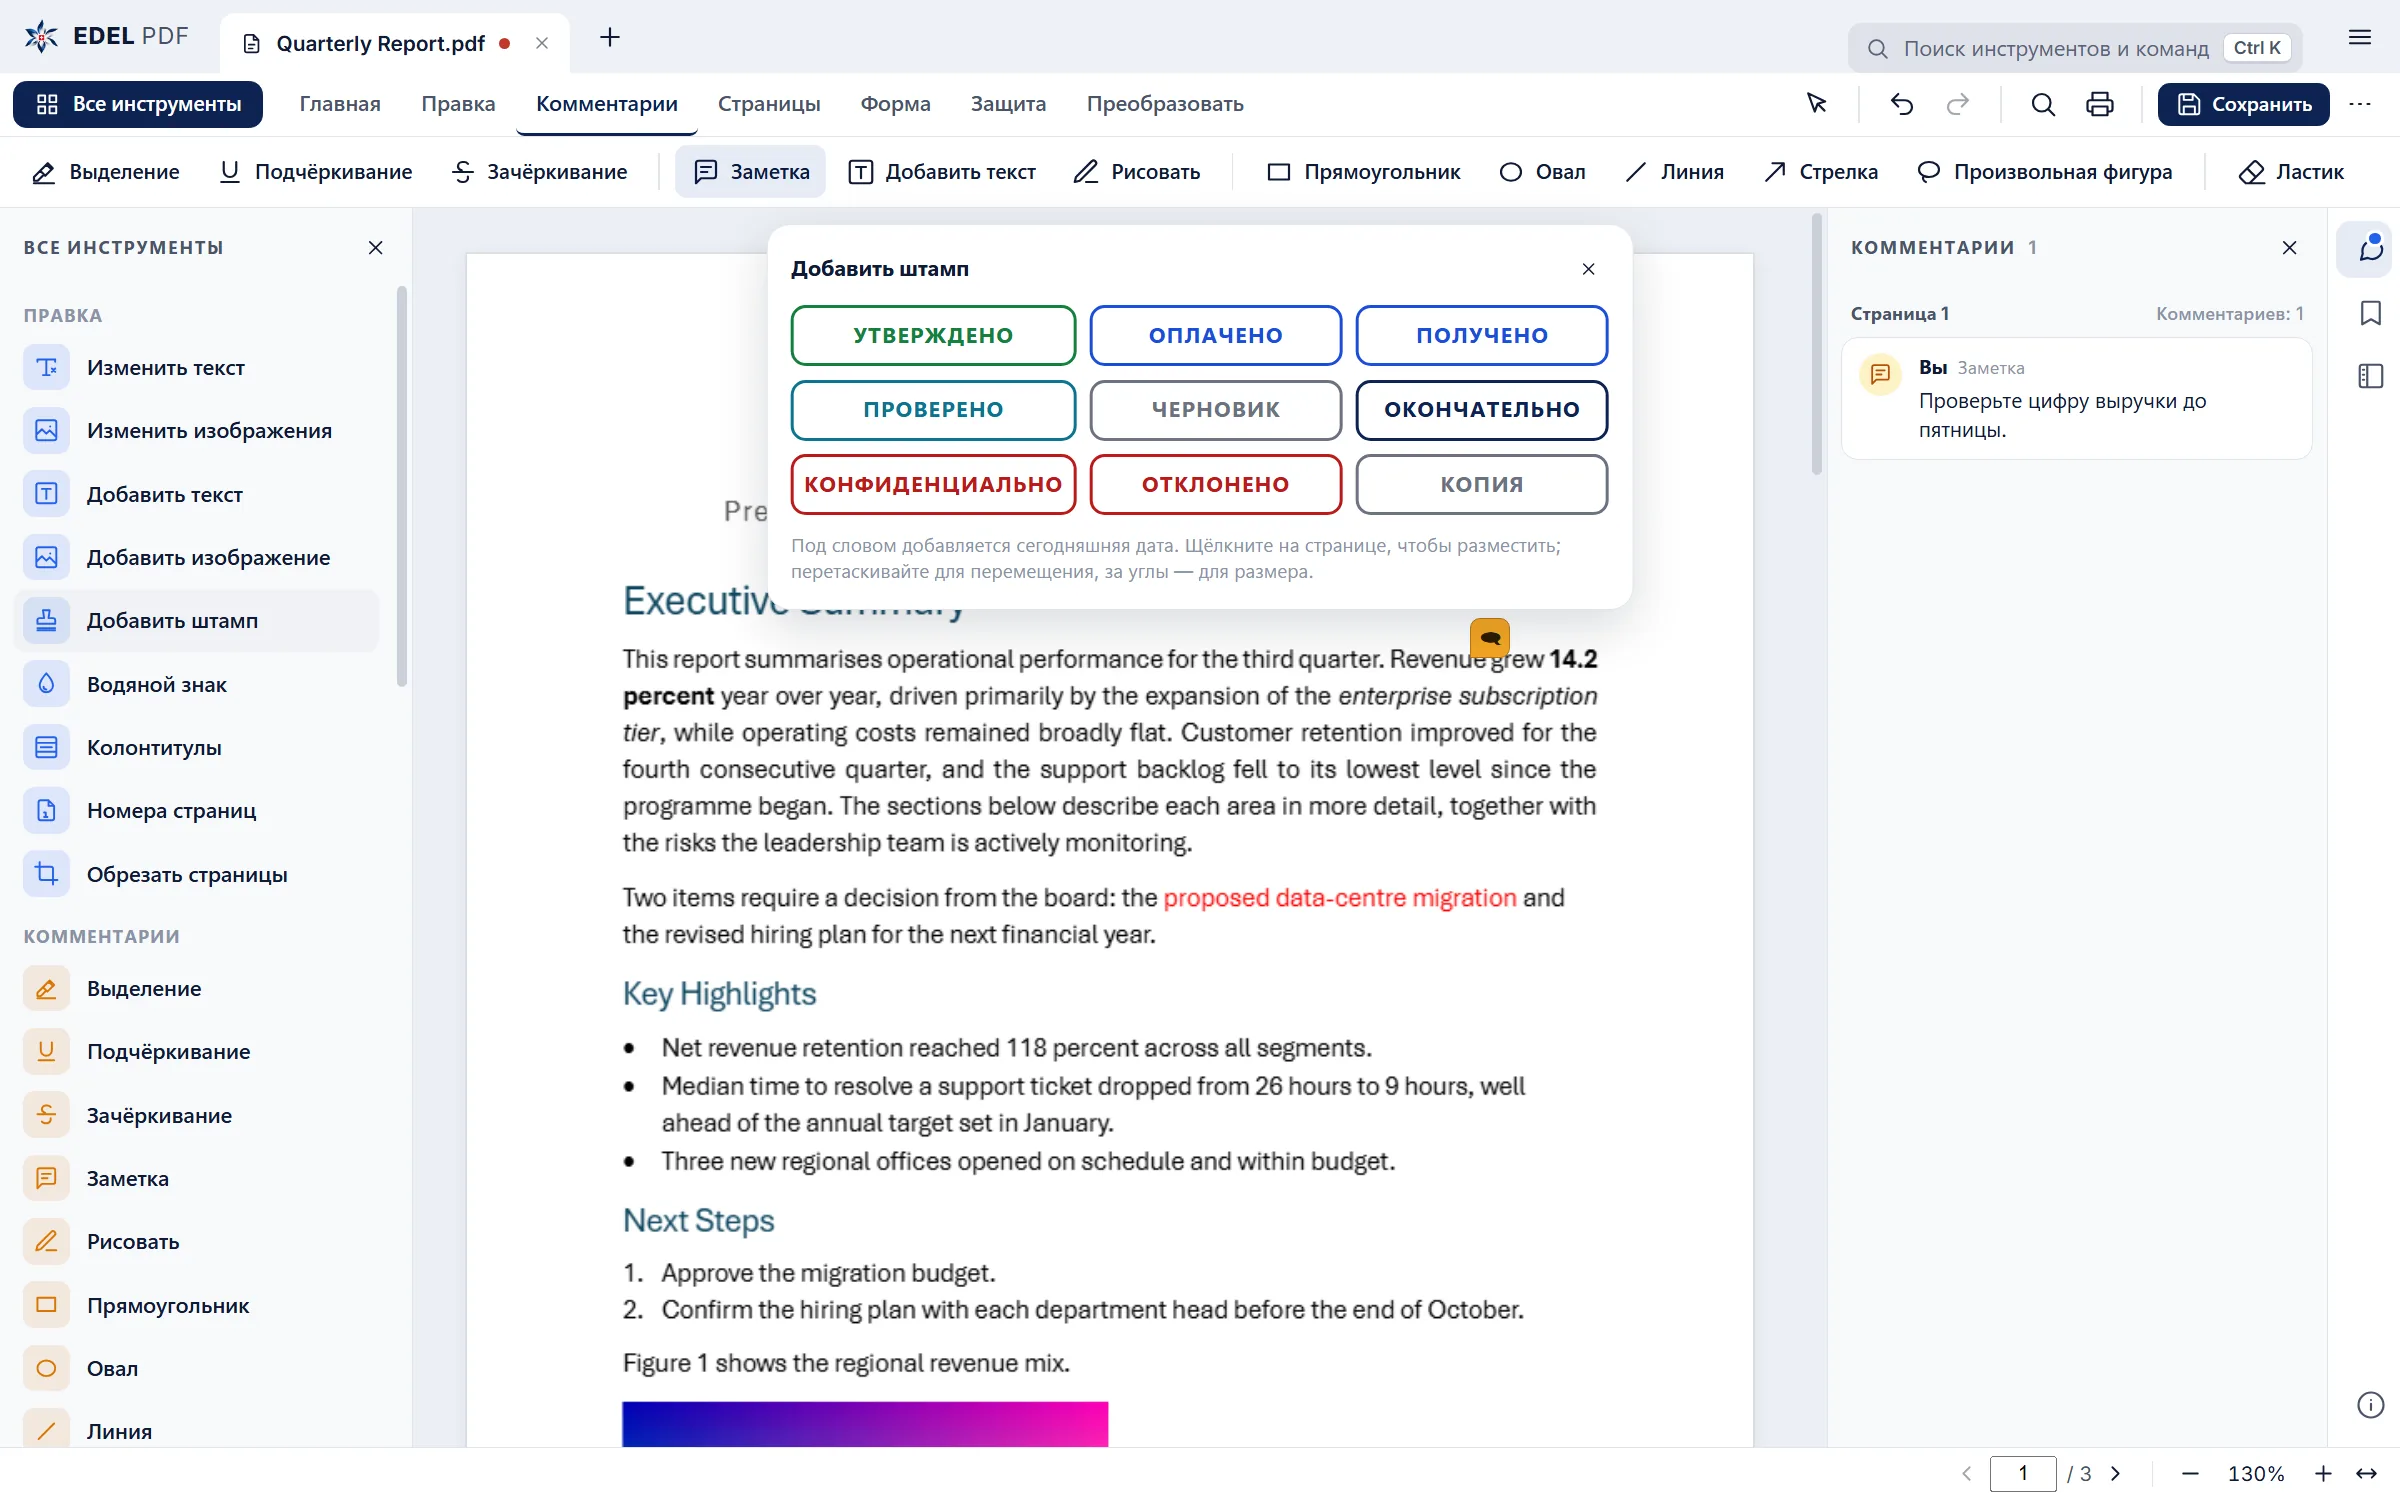Select the Стрелка arrow tool
The width and height of the screenshot is (2400, 1500).
coord(1820,172)
